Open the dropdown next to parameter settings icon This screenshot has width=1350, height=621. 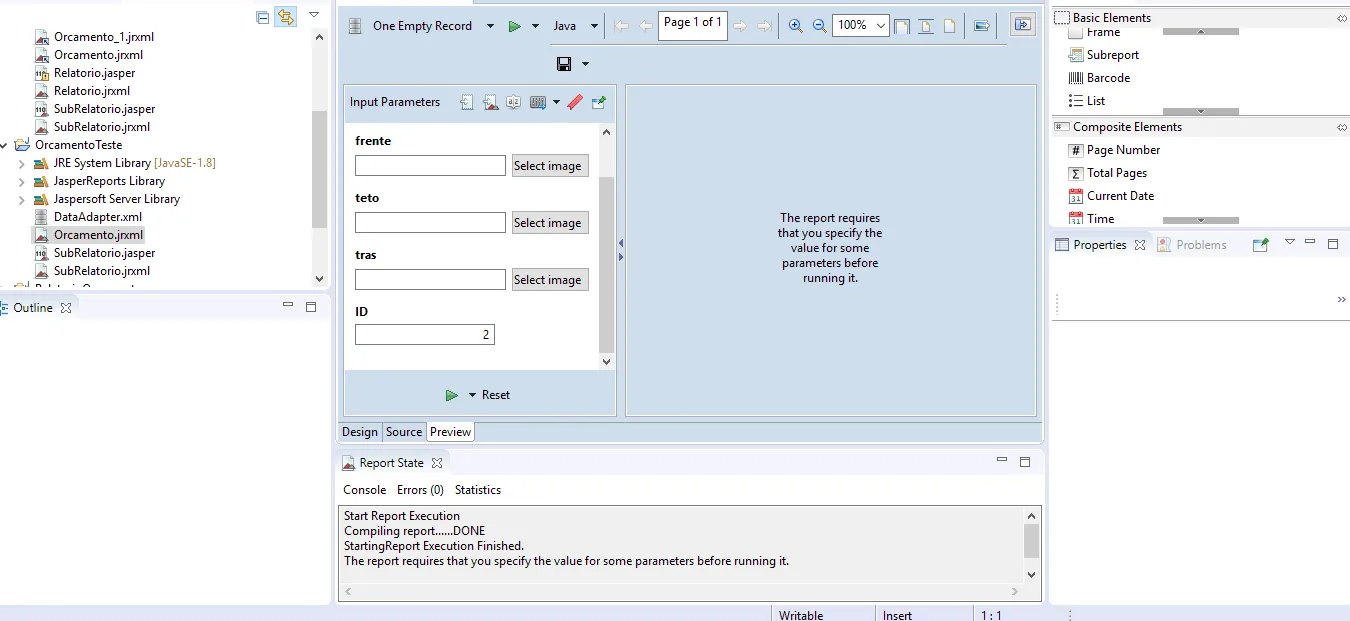[556, 102]
